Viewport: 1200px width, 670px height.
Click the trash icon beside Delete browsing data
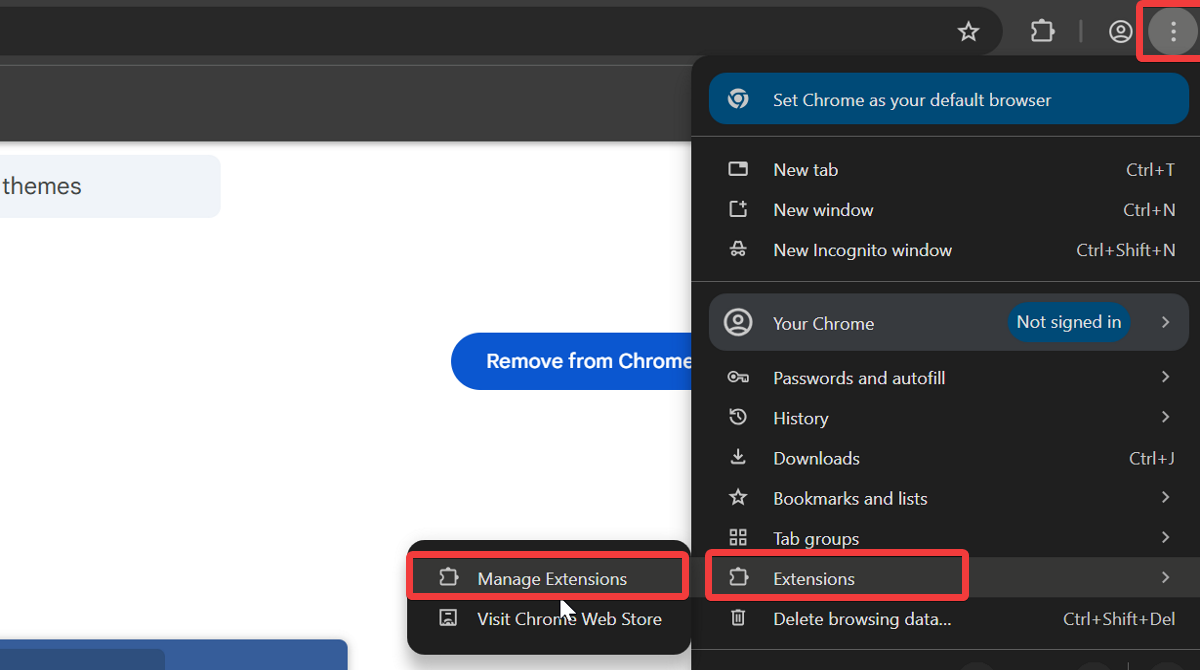pyautogui.click(x=738, y=618)
